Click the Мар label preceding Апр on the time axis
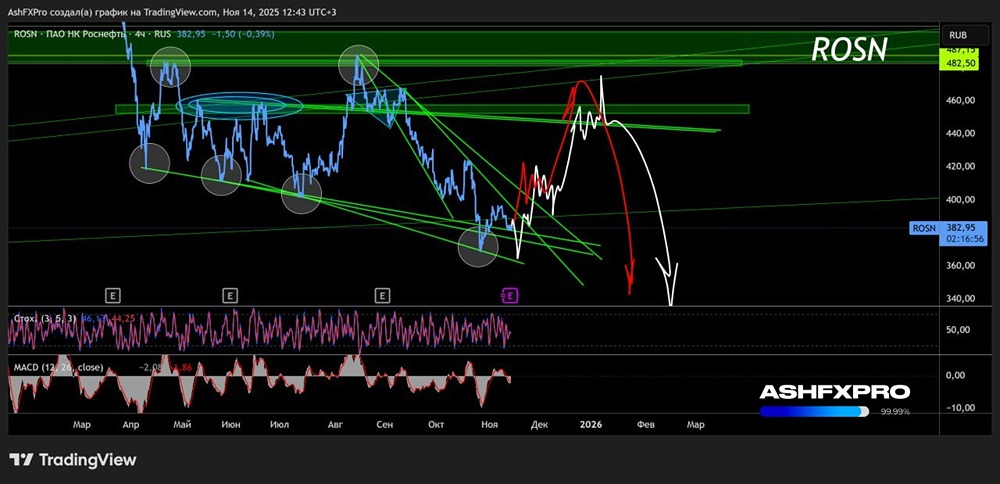 point(82,425)
